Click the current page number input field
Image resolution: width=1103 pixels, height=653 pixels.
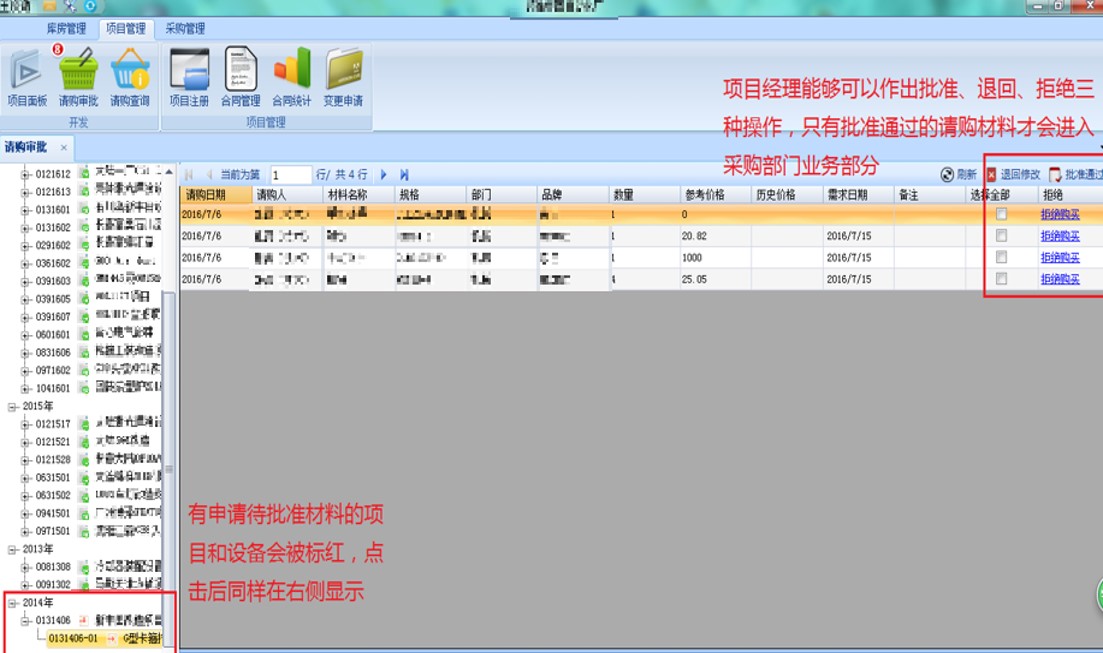[291, 175]
